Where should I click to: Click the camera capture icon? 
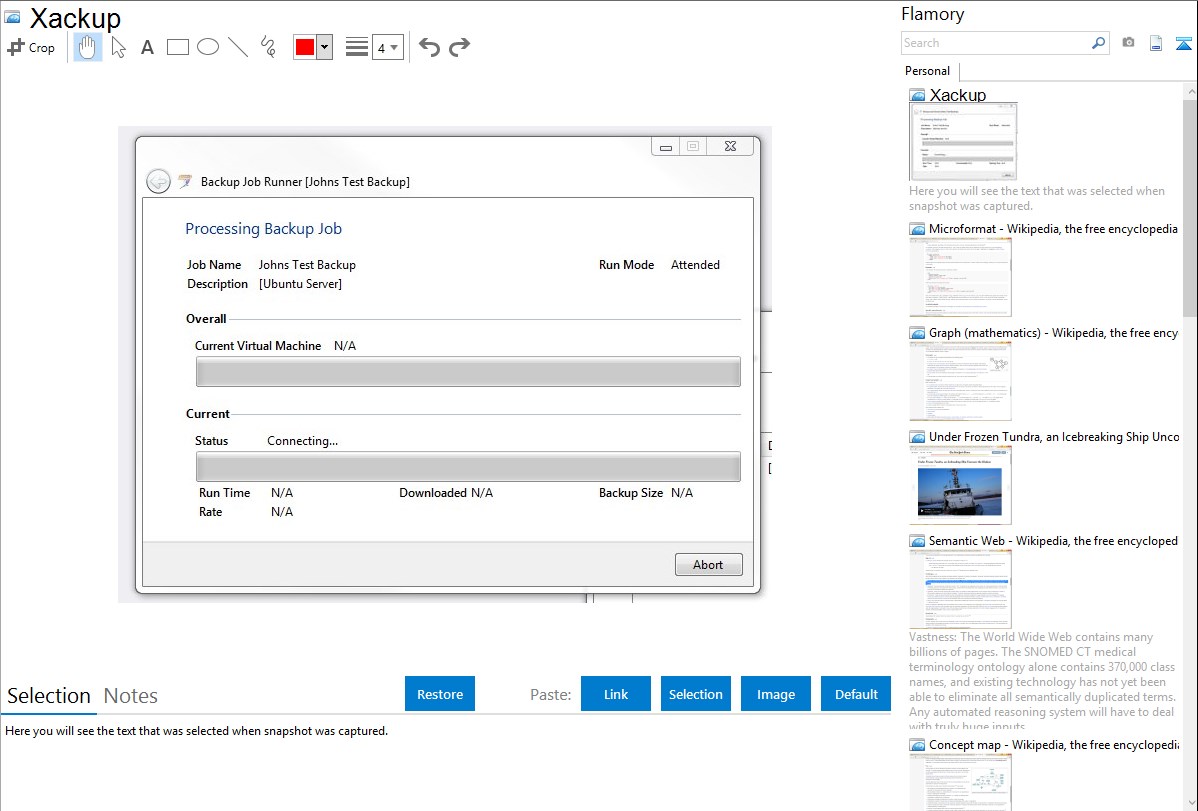tap(1128, 43)
